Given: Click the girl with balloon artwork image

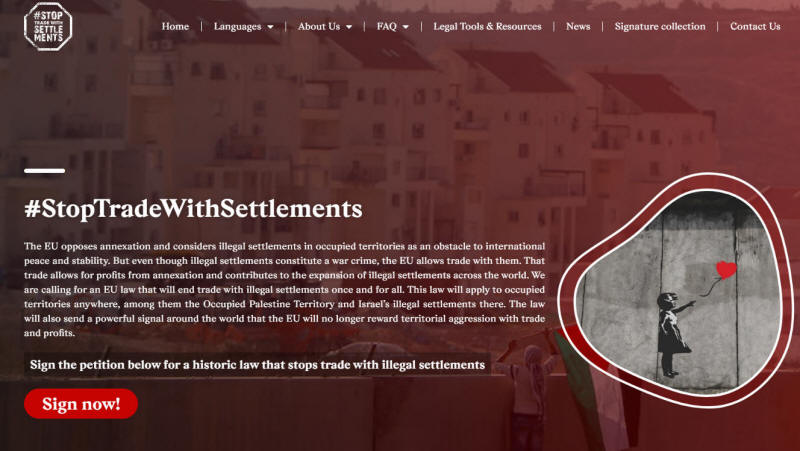Looking at the screenshot, I should pyautogui.click(x=676, y=291).
